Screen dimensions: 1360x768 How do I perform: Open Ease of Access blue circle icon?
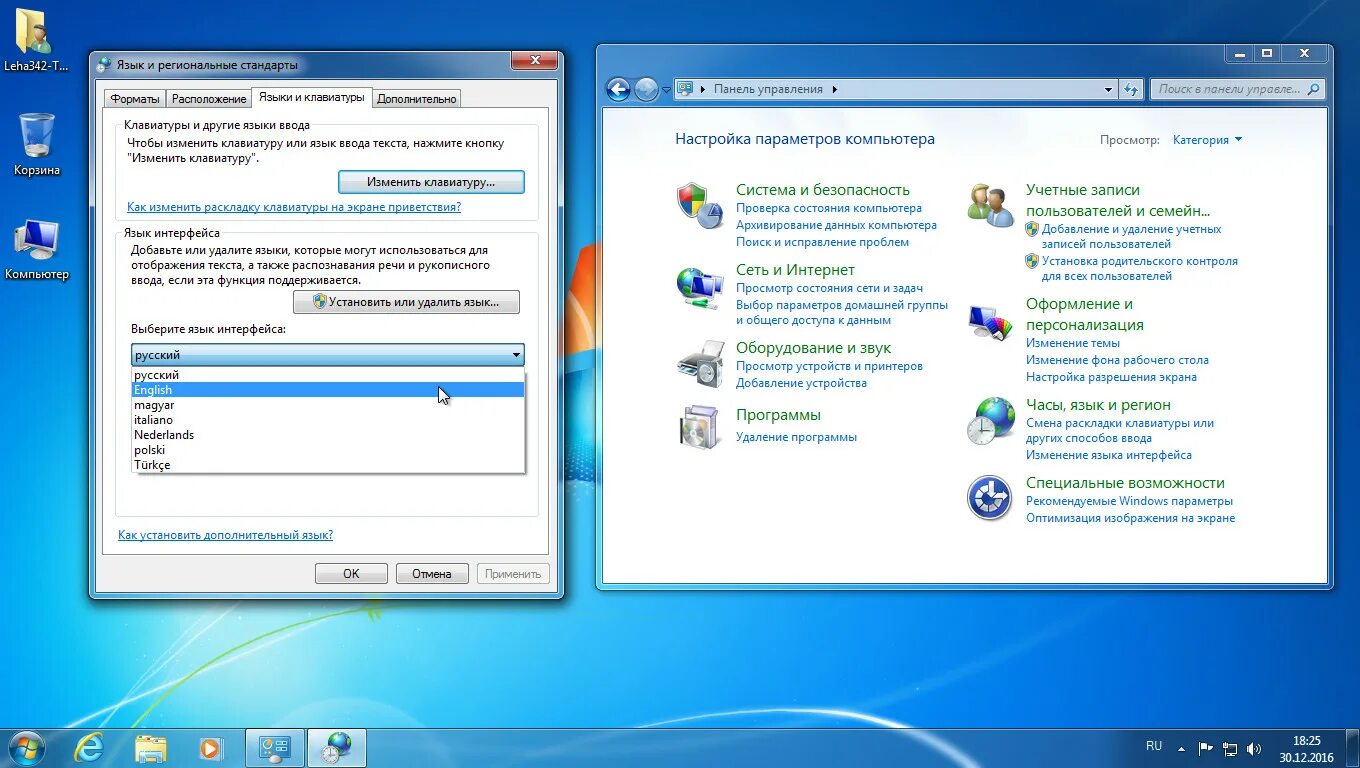[990, 498]
